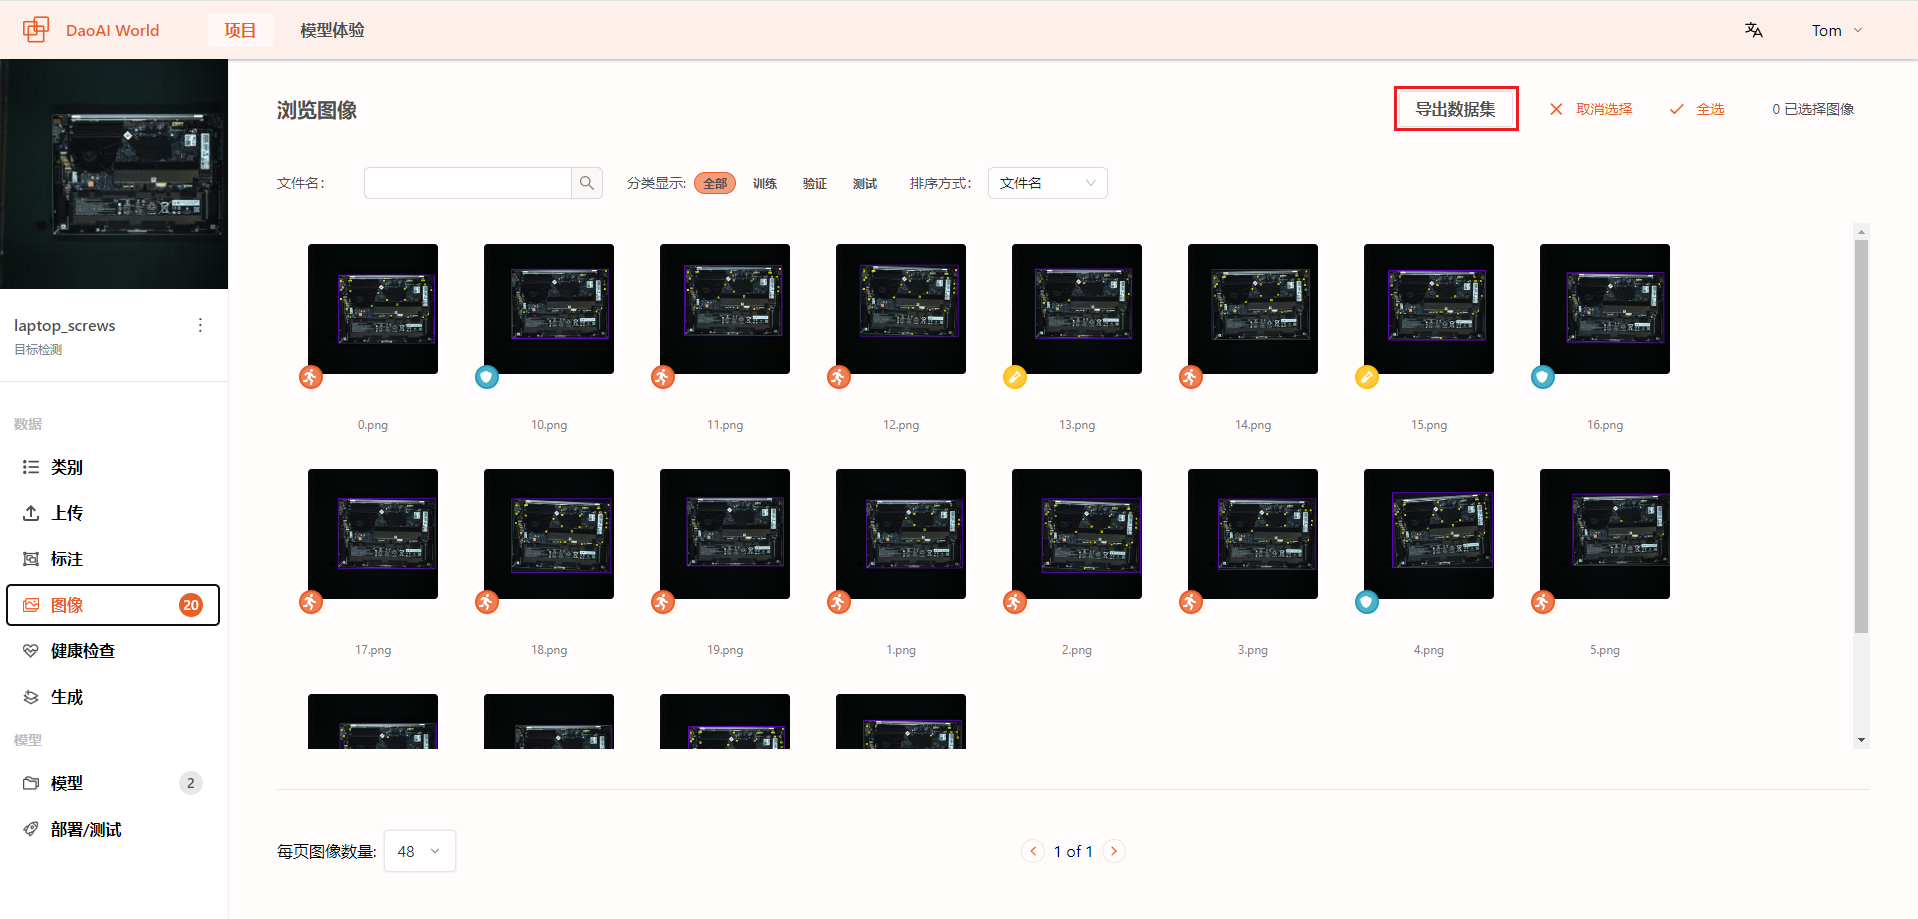The image size is (1918, 919).
Task: Click the training badge on 1.png
Action: click(839, 602)
